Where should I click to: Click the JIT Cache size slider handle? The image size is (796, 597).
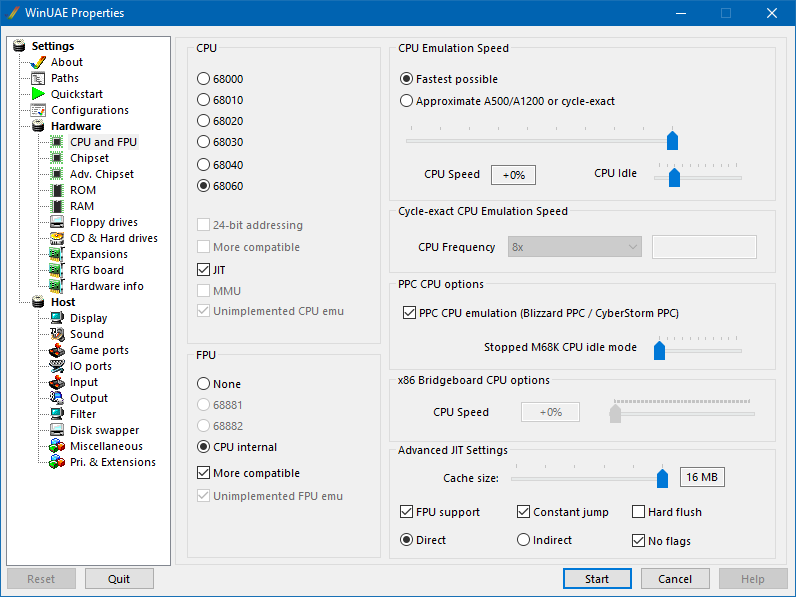[x=662, y=478]
